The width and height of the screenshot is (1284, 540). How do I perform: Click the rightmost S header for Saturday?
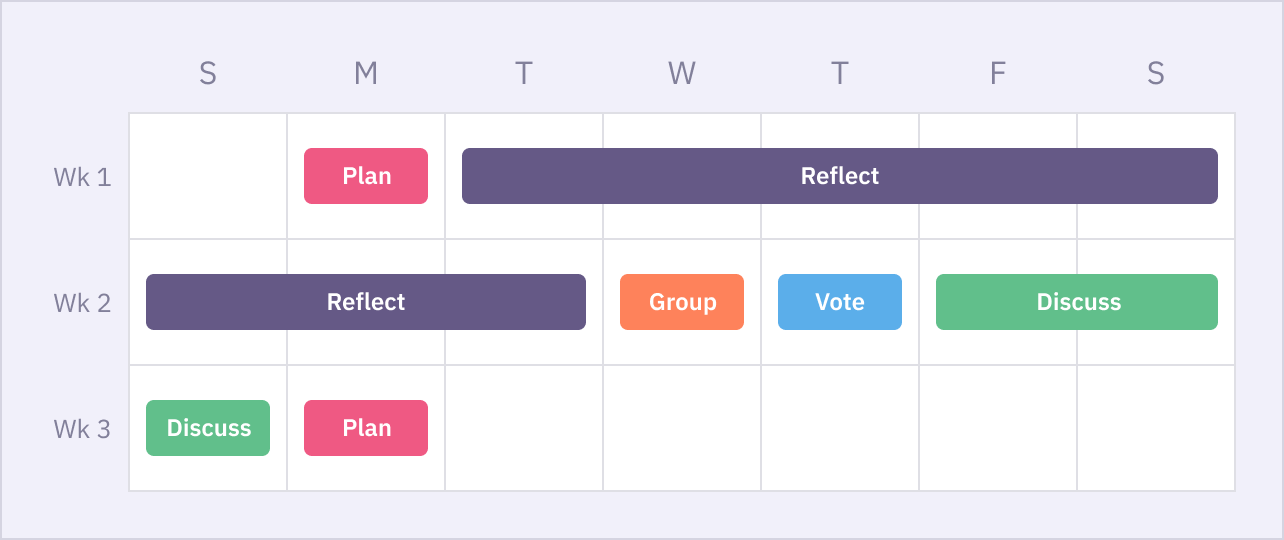(1156, 73)
